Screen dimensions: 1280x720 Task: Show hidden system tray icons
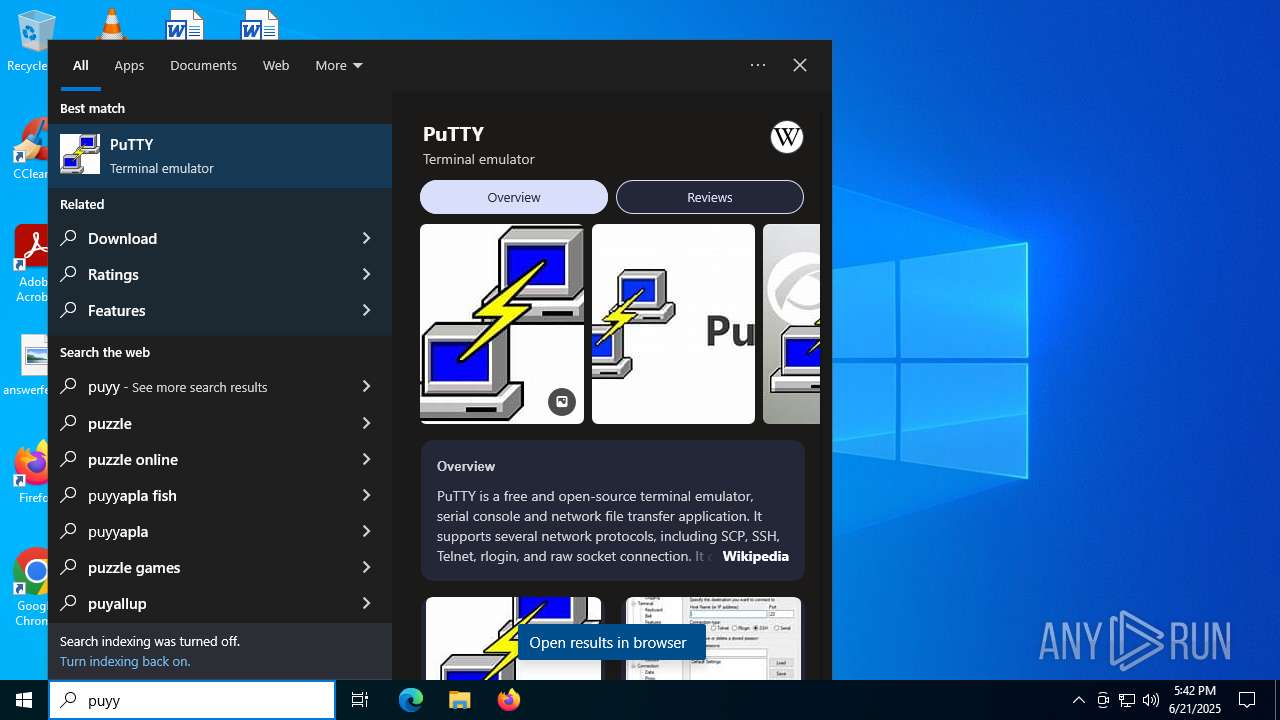coord(1078,700)
